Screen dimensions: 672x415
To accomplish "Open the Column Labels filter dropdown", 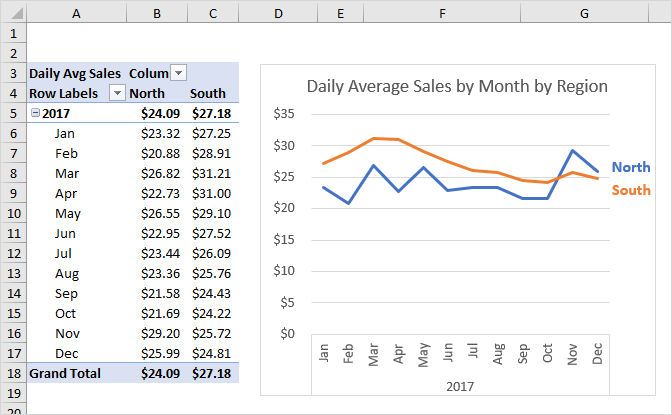I will 178,73.
